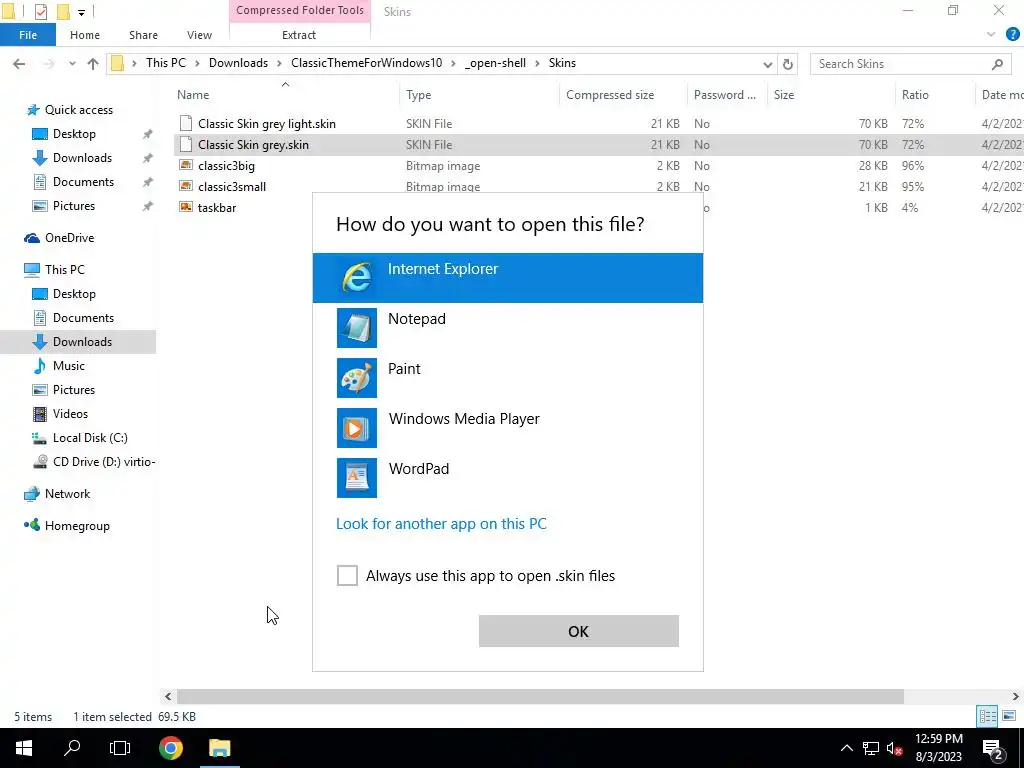Open the File menu
Screen dimensions: 1024x768
tap(28, 35)
